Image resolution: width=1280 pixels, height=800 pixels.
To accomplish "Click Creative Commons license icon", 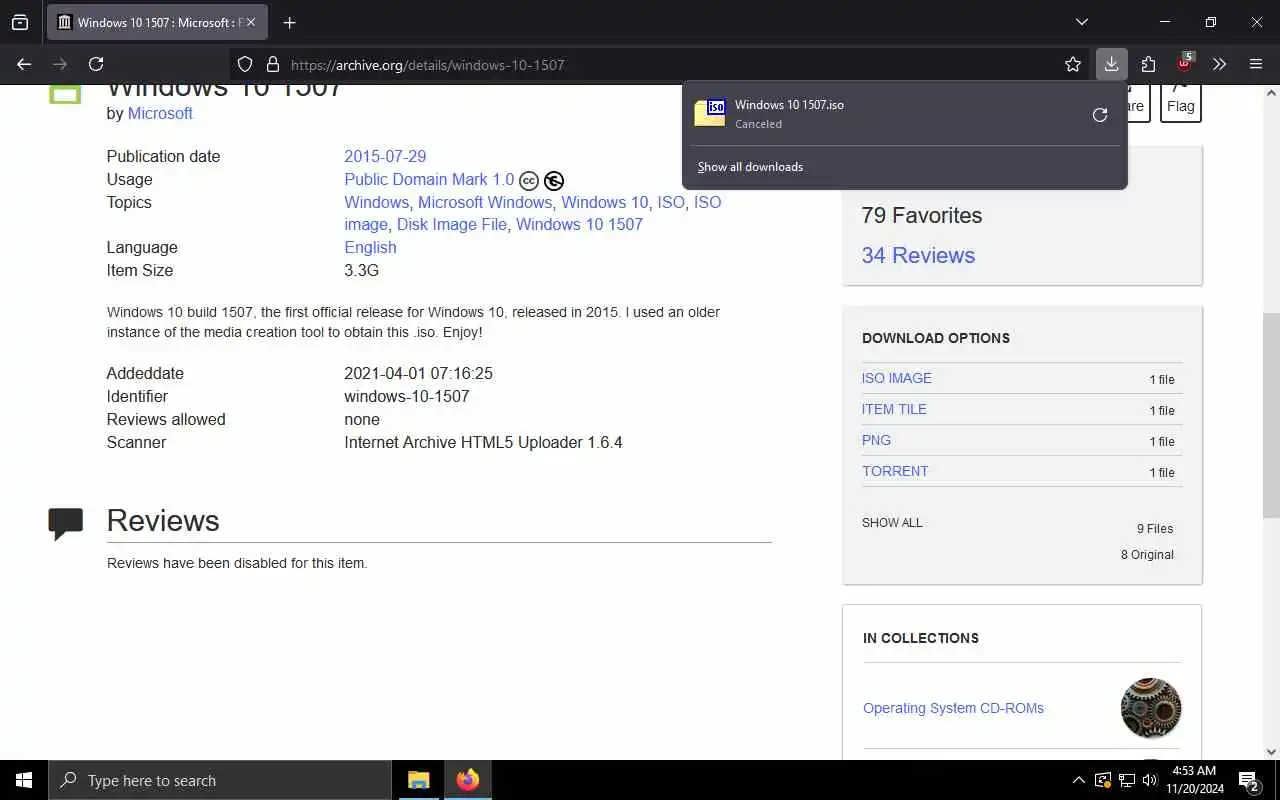I will click(529, 181).
